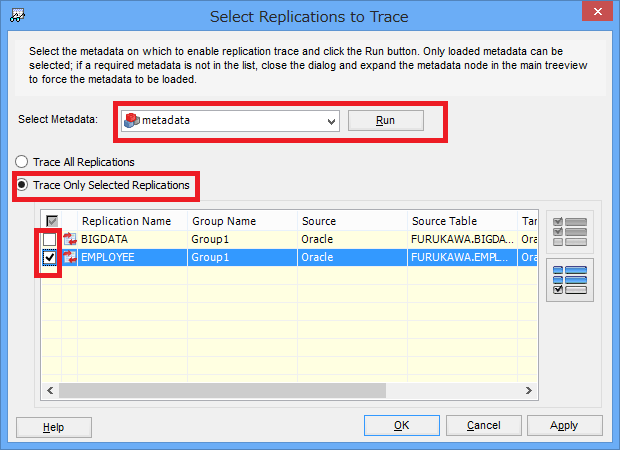Image resolution: width=620 pixels, height=450 pixels.
Task: Click the Apply button
Action: coord(564,426)
